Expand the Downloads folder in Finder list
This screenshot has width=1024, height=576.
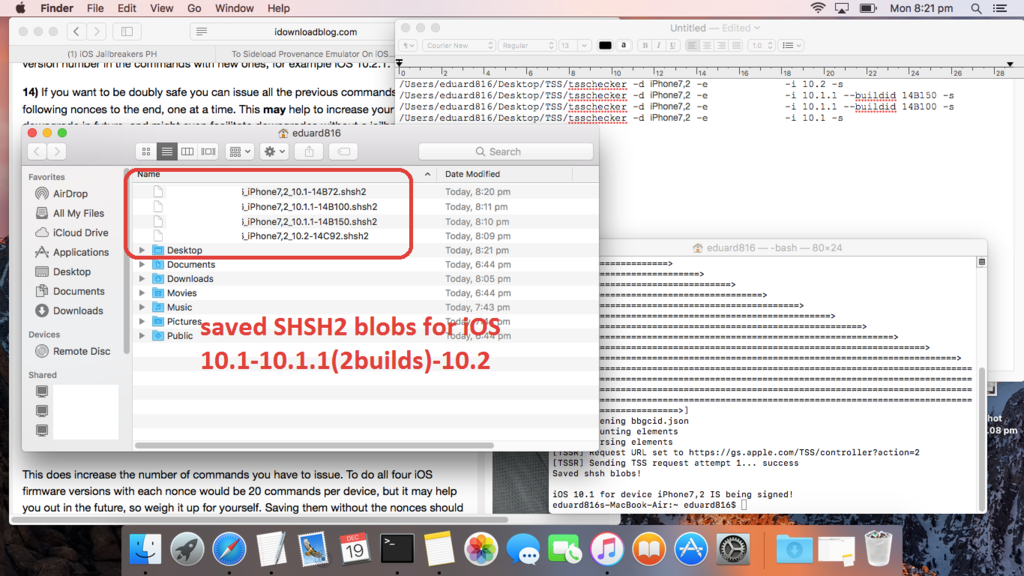[142, 279]
